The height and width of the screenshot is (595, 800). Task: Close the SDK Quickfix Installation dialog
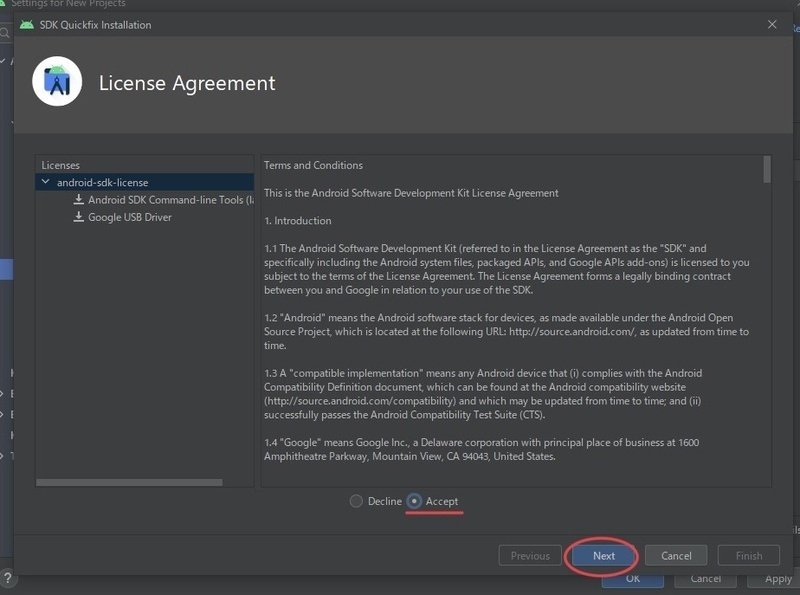click(x=772, y=24)
